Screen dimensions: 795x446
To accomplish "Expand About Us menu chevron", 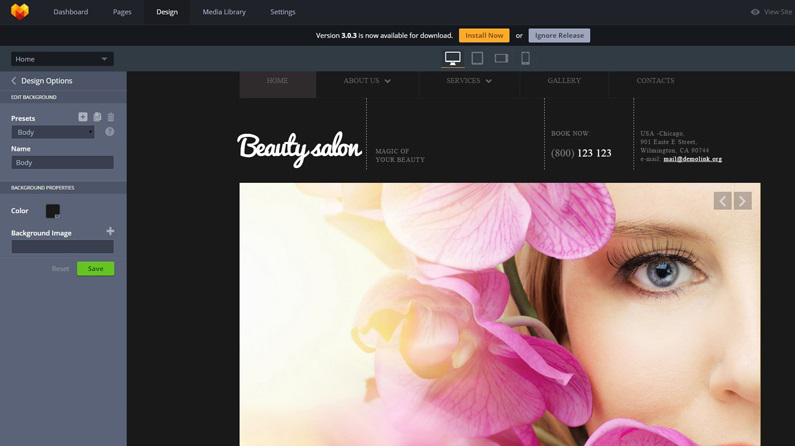I will (x=387, y=81).
